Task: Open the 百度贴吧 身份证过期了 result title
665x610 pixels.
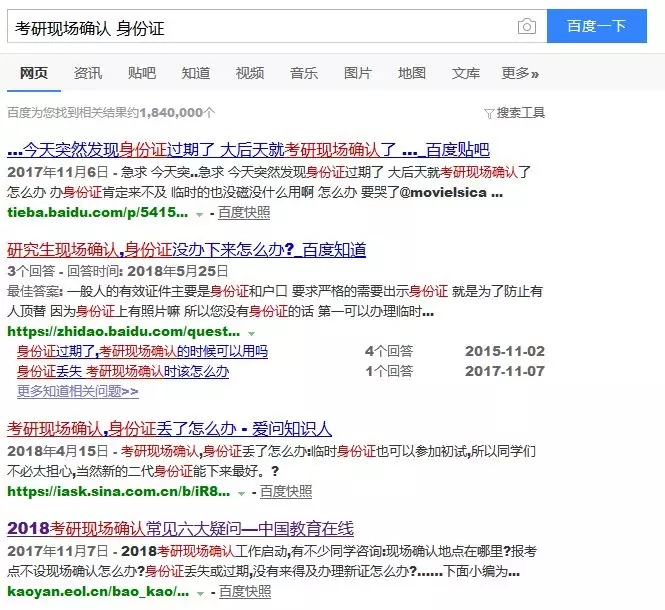Action: [248, 151]
